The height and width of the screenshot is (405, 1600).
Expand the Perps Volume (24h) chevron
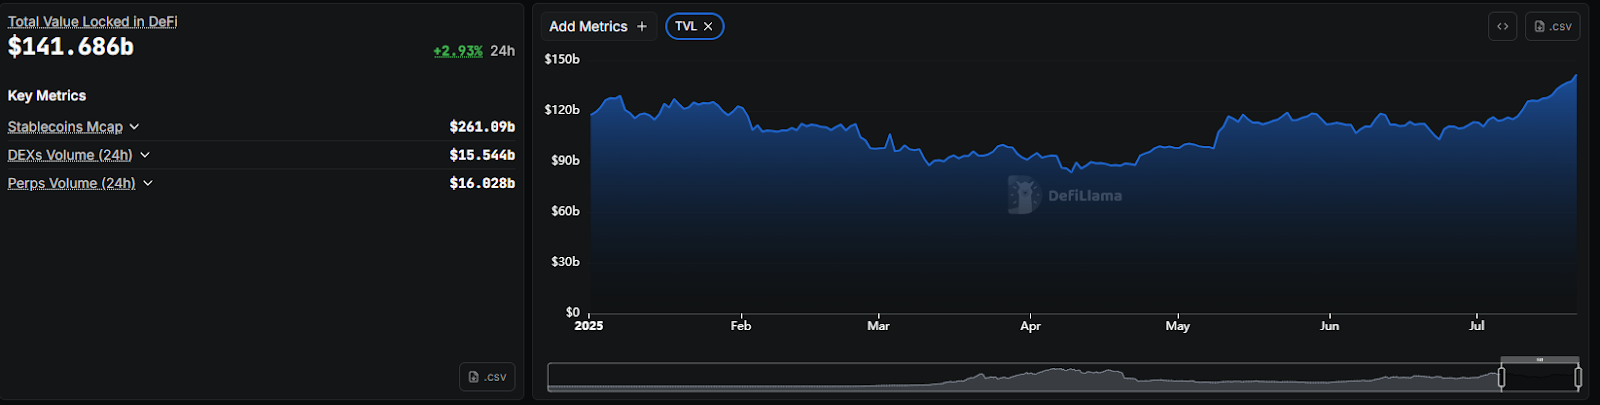pyautogui.click(x=148, y=183)
